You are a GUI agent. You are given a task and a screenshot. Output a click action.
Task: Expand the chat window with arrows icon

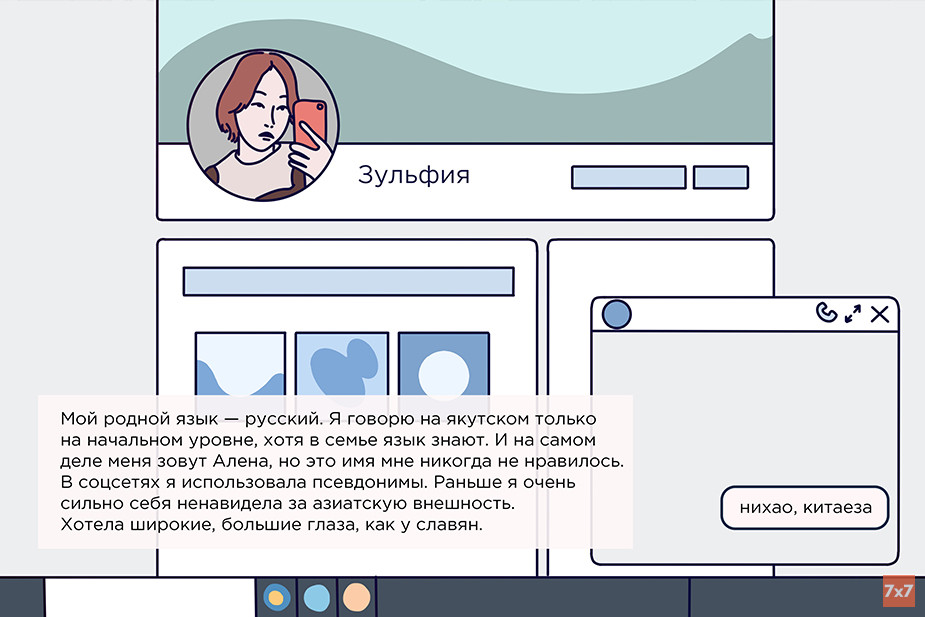click(852, 314)
